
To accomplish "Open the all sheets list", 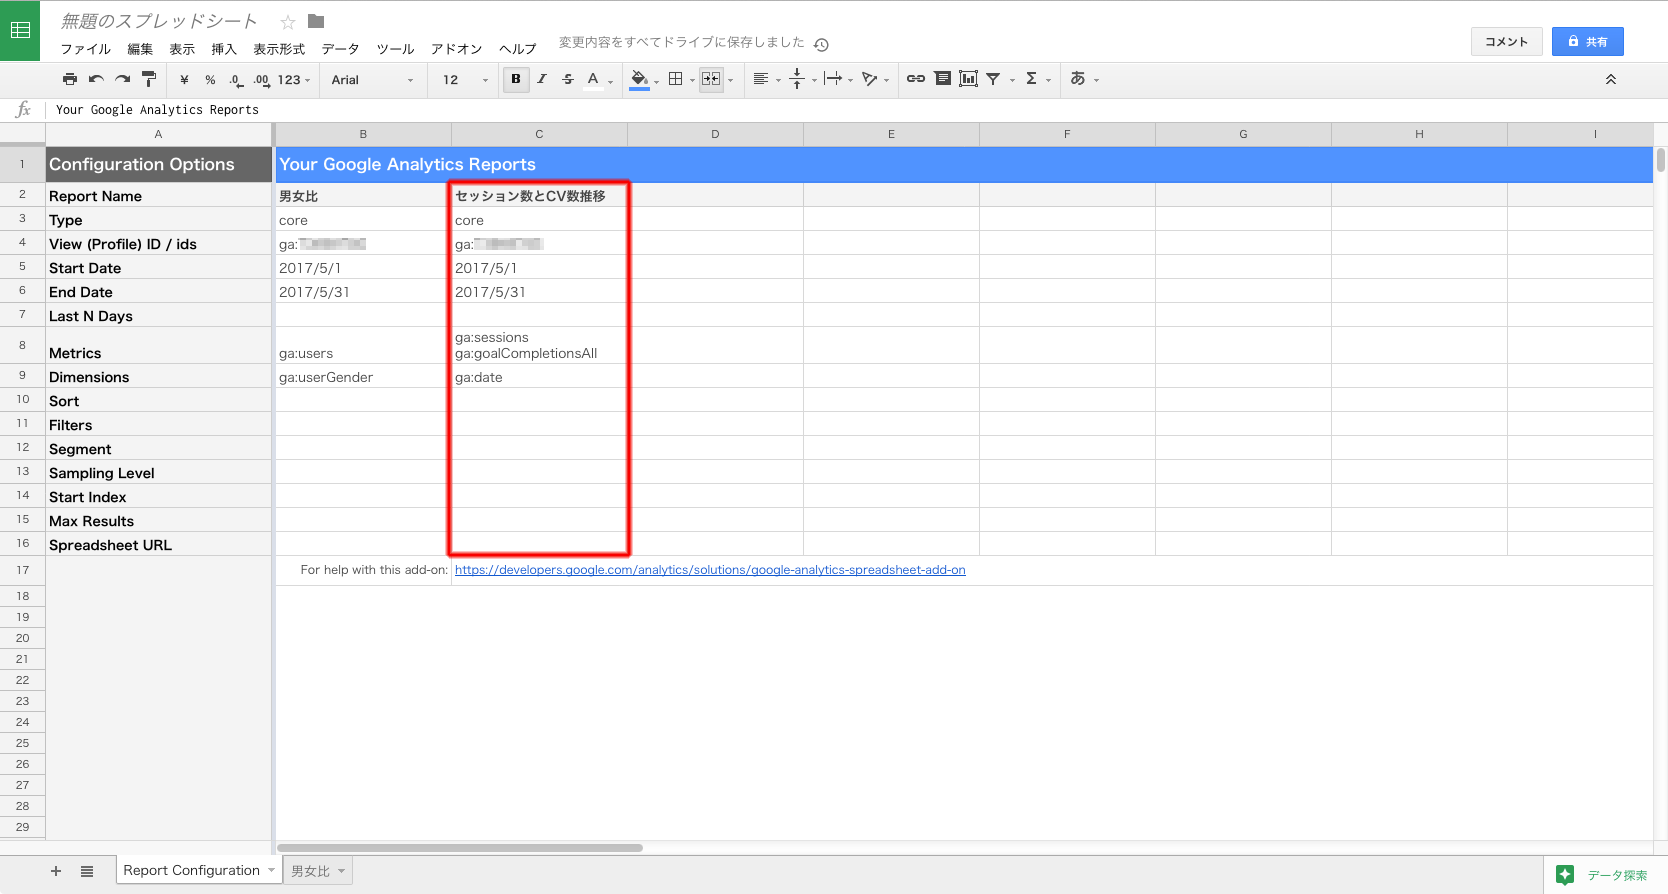I will 87,871.
